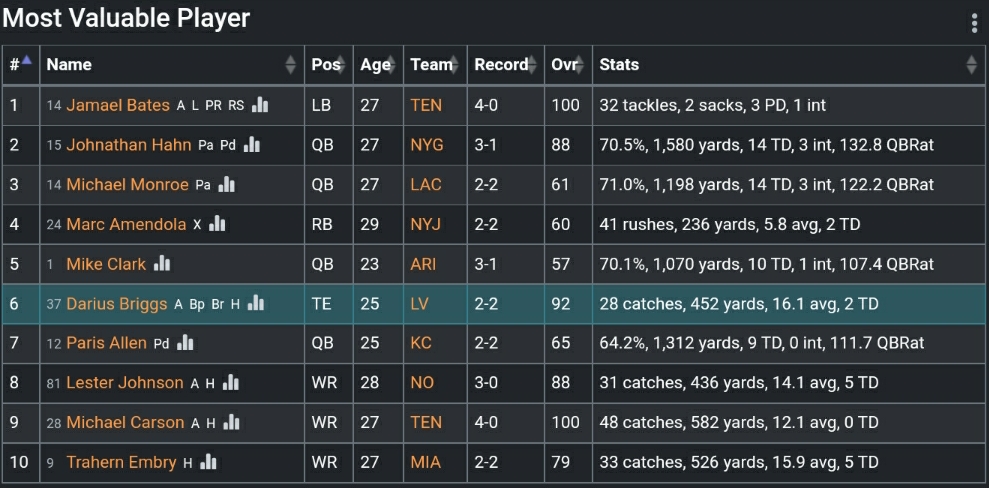Sort by the Ovr column header

click(566, 65)
